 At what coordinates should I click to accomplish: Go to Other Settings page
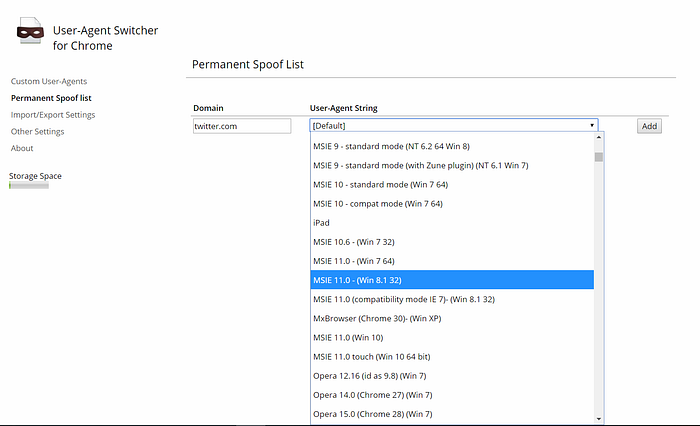pyautogui.click(x=38, y=131)
